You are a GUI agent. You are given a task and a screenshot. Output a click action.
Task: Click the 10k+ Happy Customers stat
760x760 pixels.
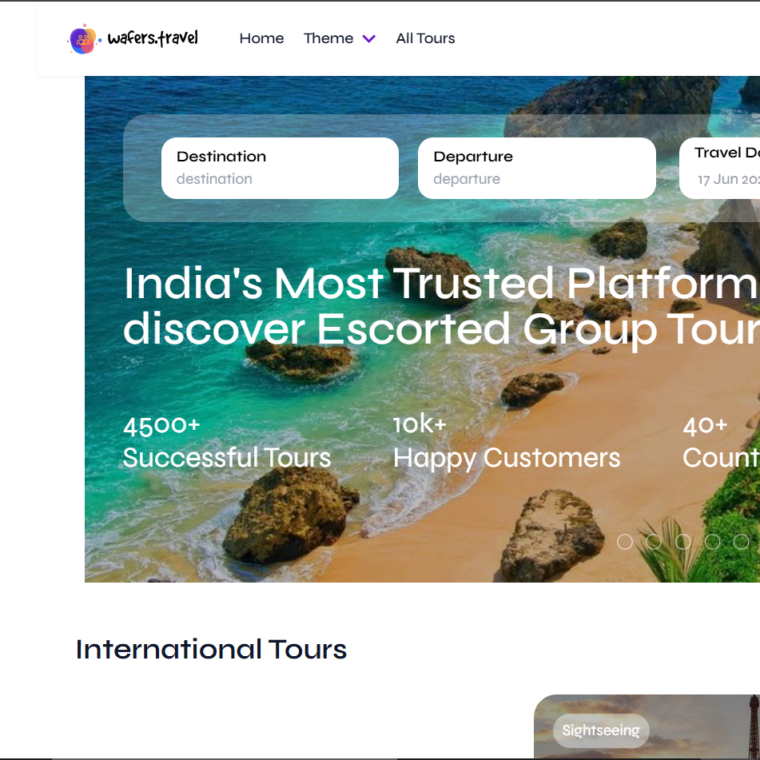point(507,443)
